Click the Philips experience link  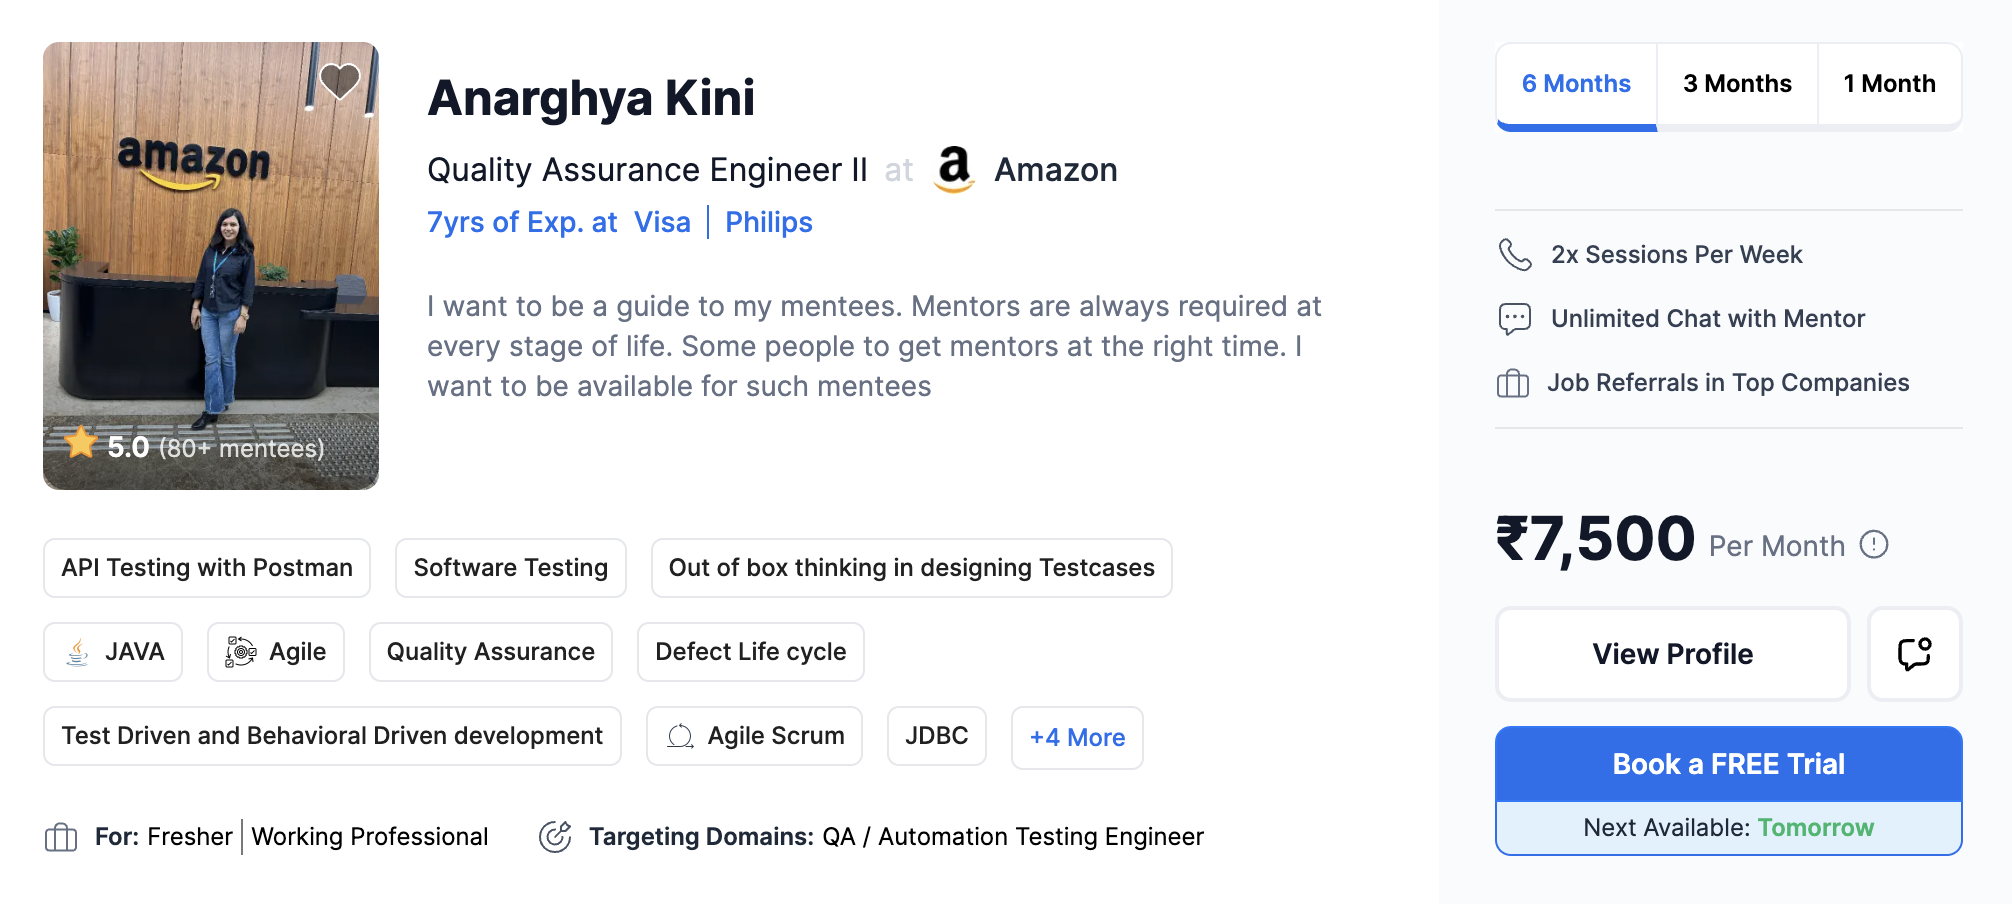tap(768, 222)
